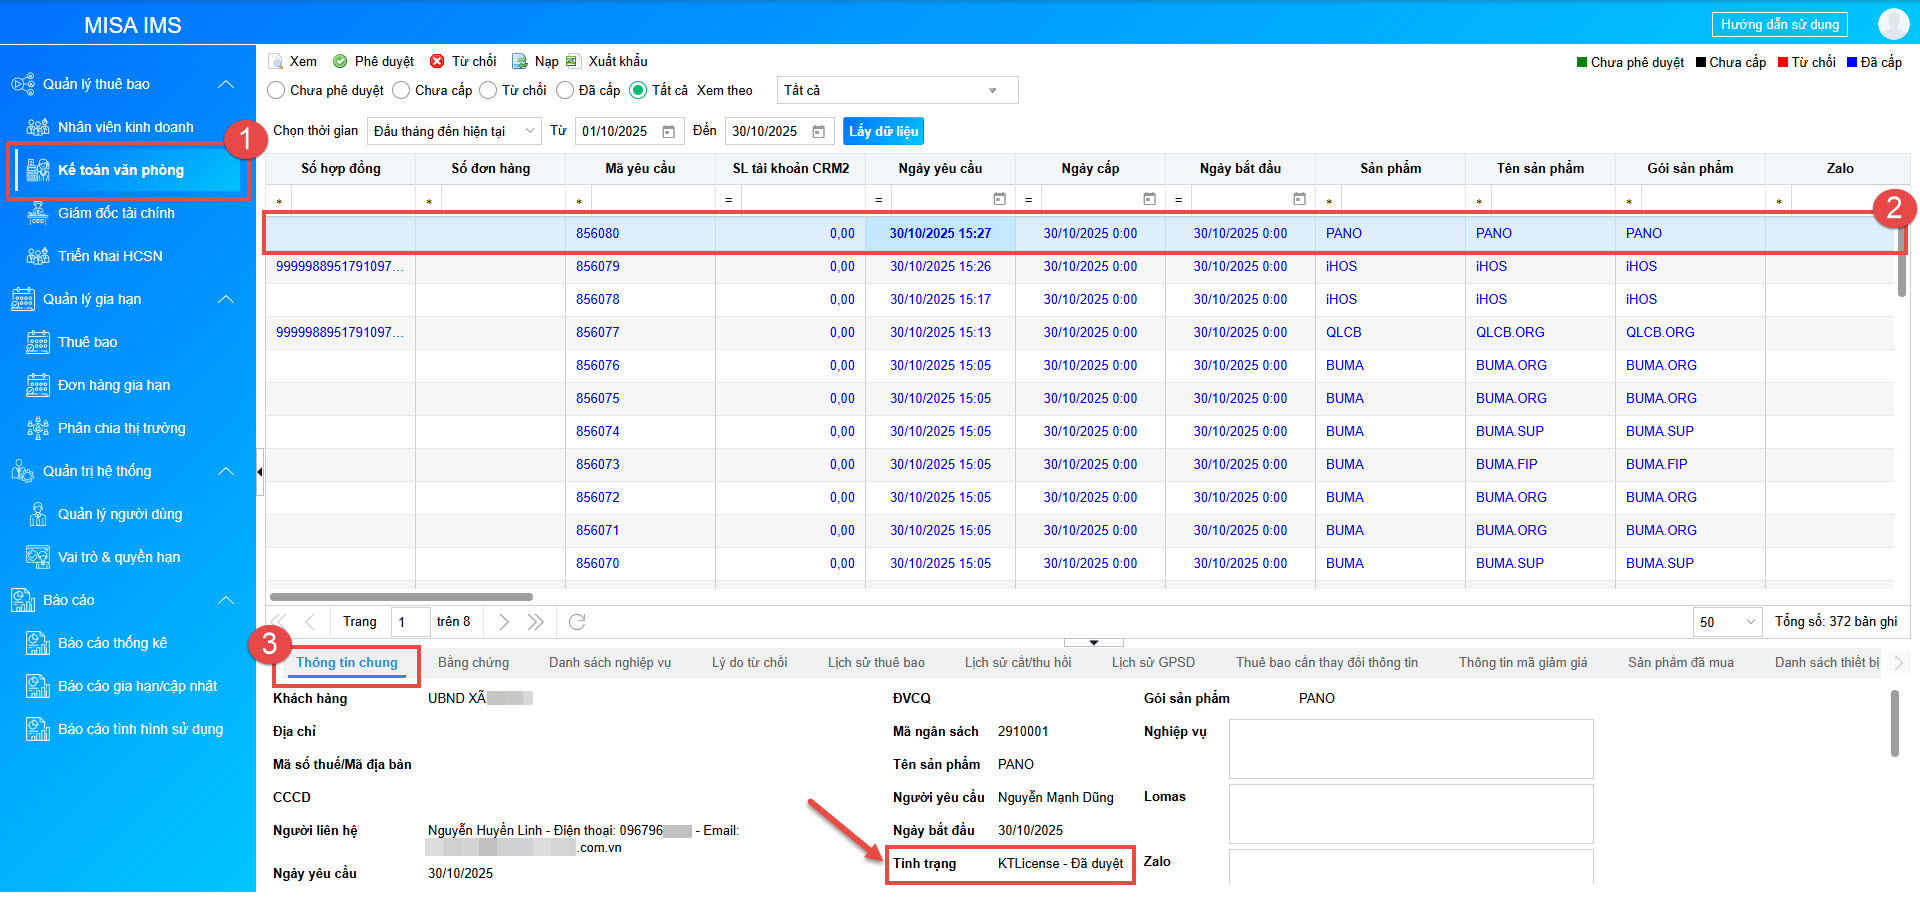Open calendar icon of the Từ date field
Viewport: 1920px width, 899px height.
(x=669, y=132)
